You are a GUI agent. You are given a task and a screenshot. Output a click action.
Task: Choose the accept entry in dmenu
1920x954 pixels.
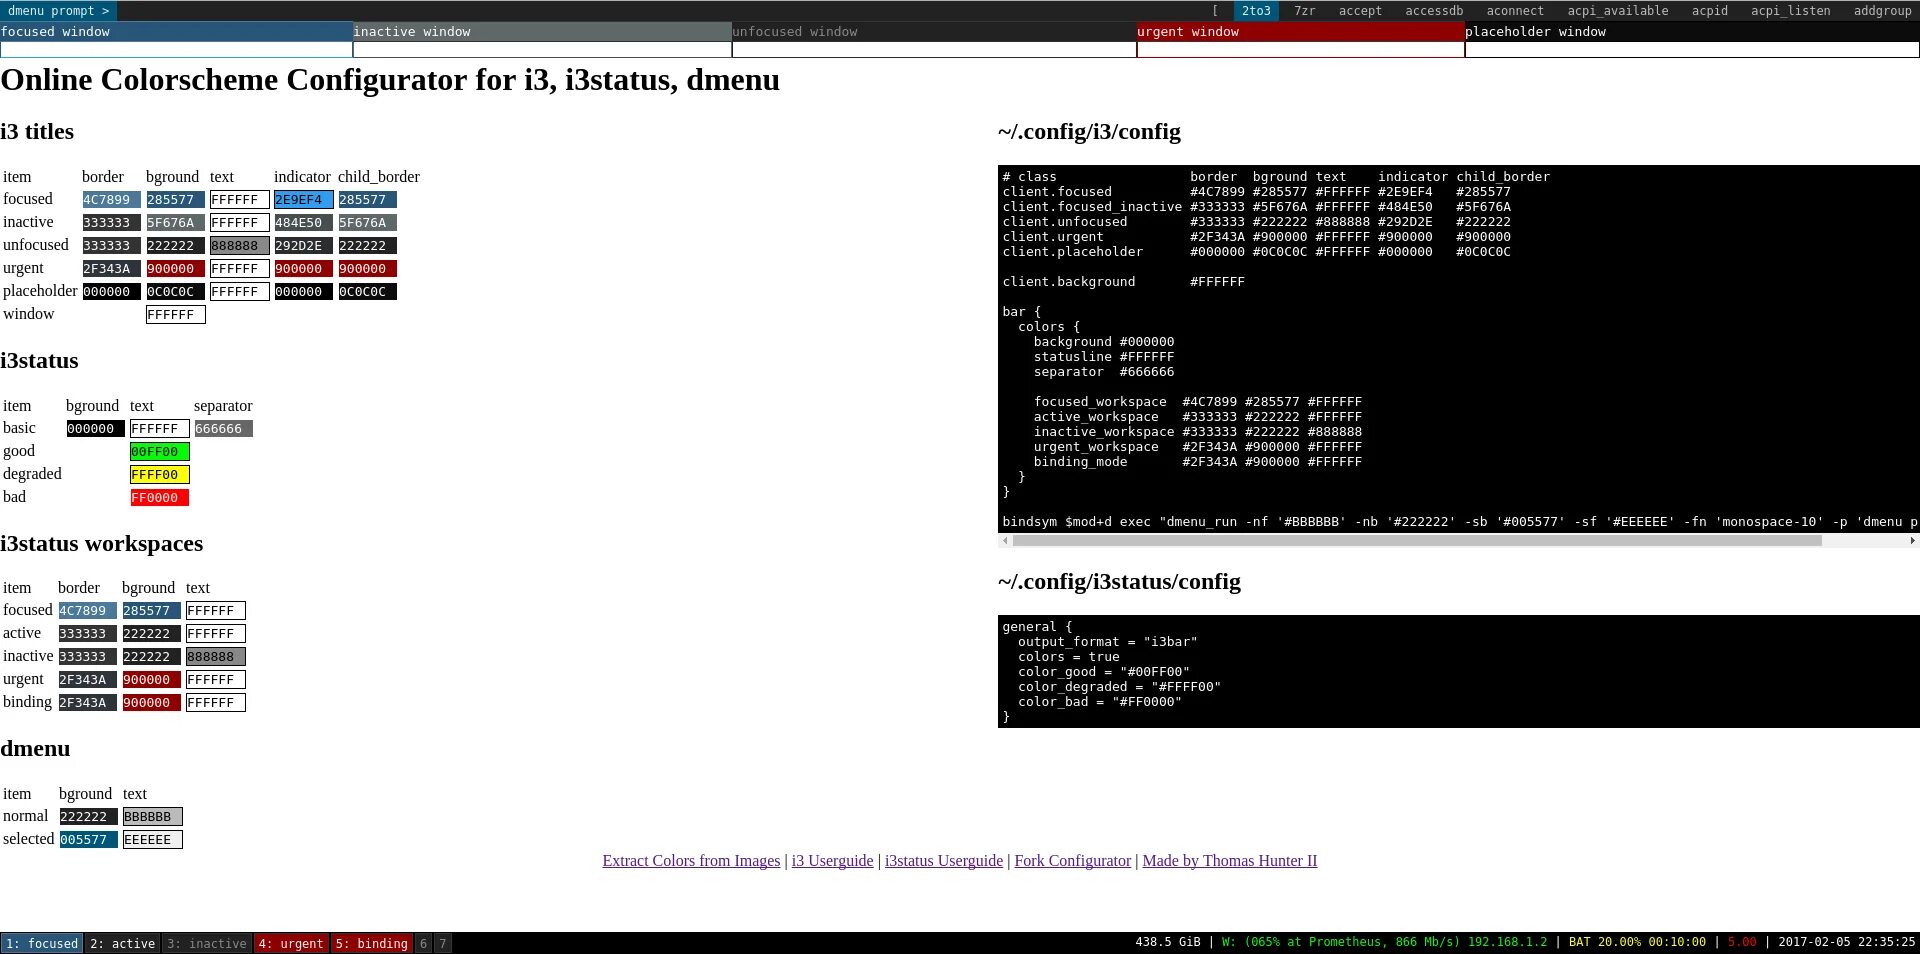[x=1360, y=11]
